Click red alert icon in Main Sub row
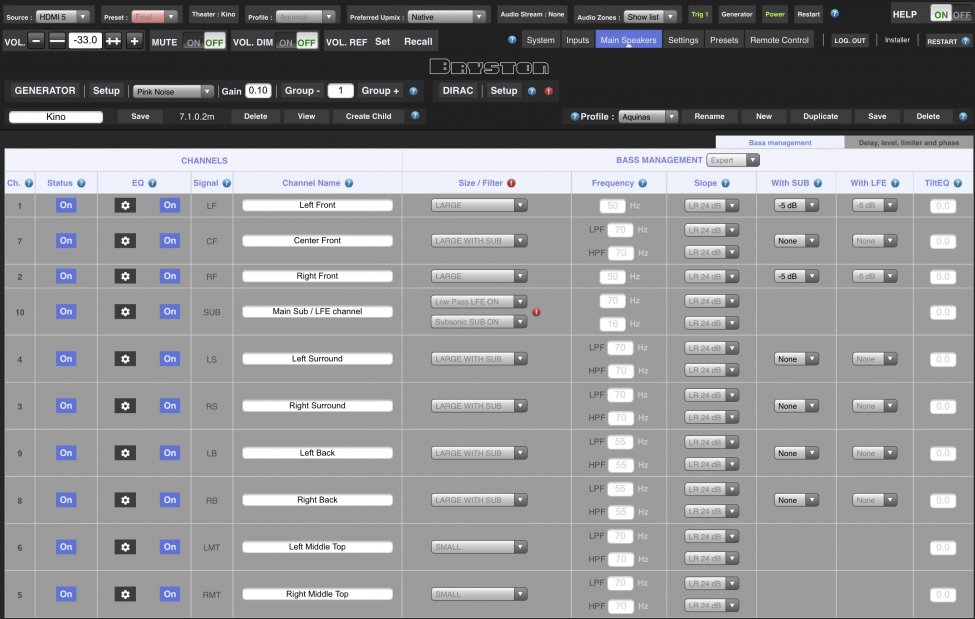975x619 pixels. 536,312
